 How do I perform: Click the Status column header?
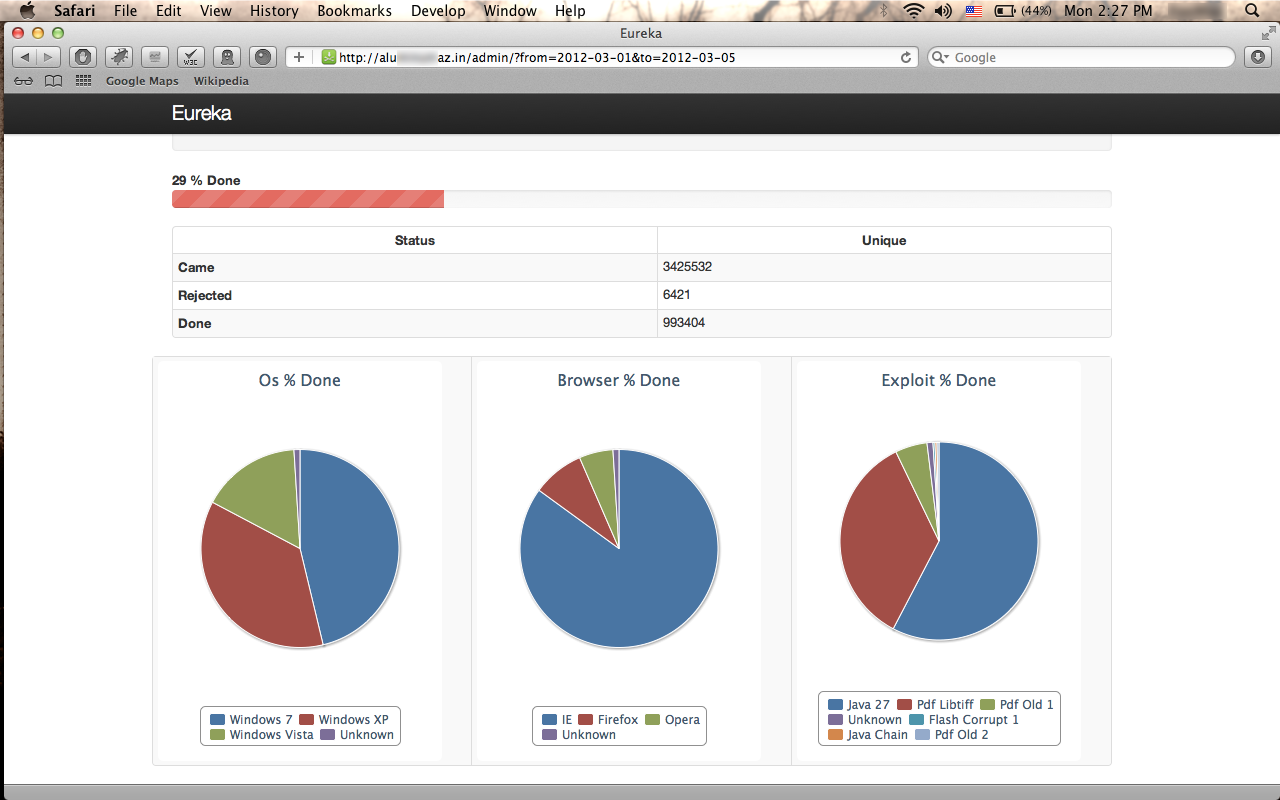tap(415, 240)
